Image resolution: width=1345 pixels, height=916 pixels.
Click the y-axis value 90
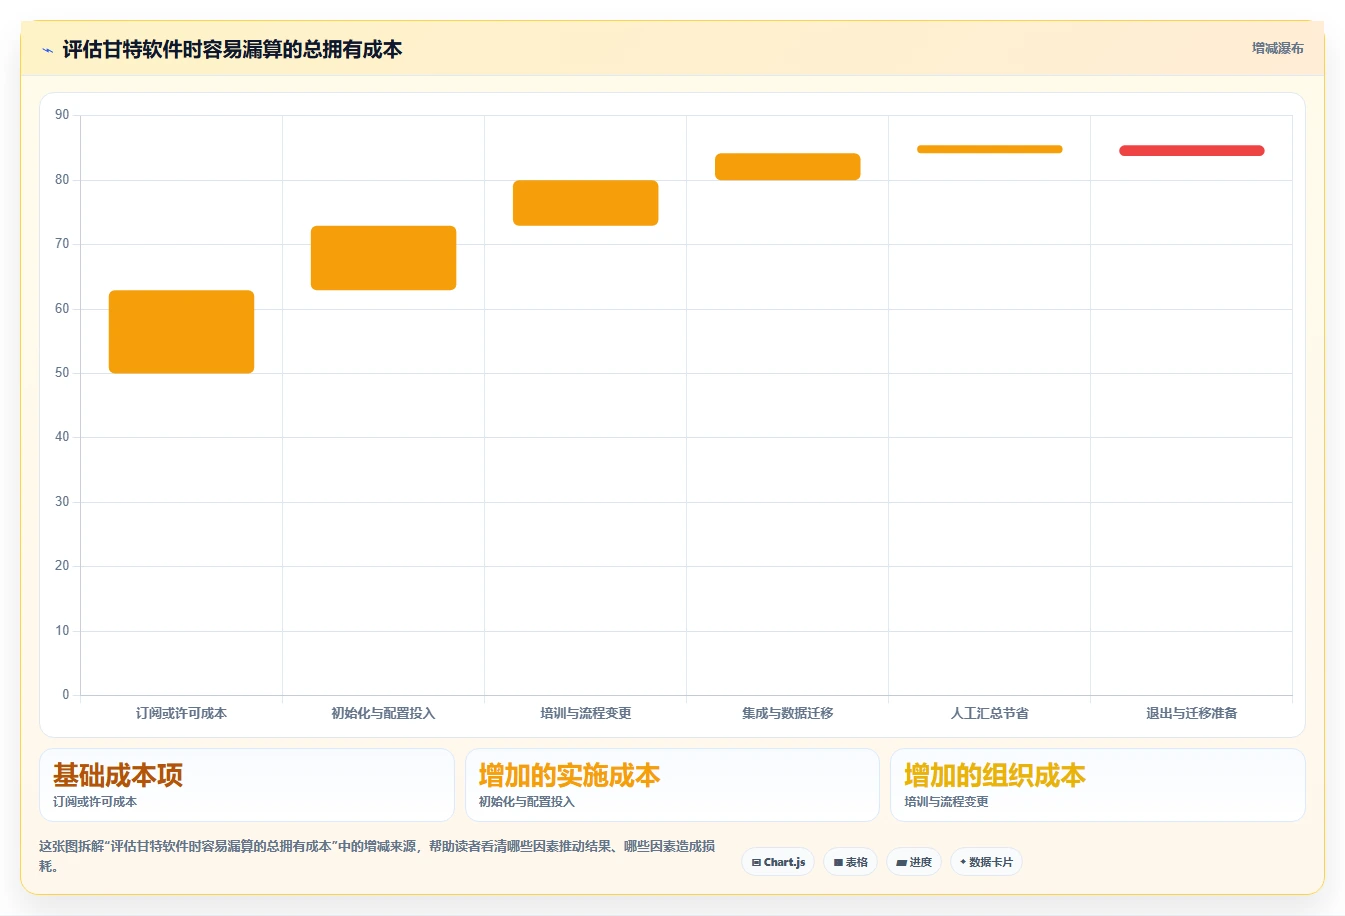point(62,115)
